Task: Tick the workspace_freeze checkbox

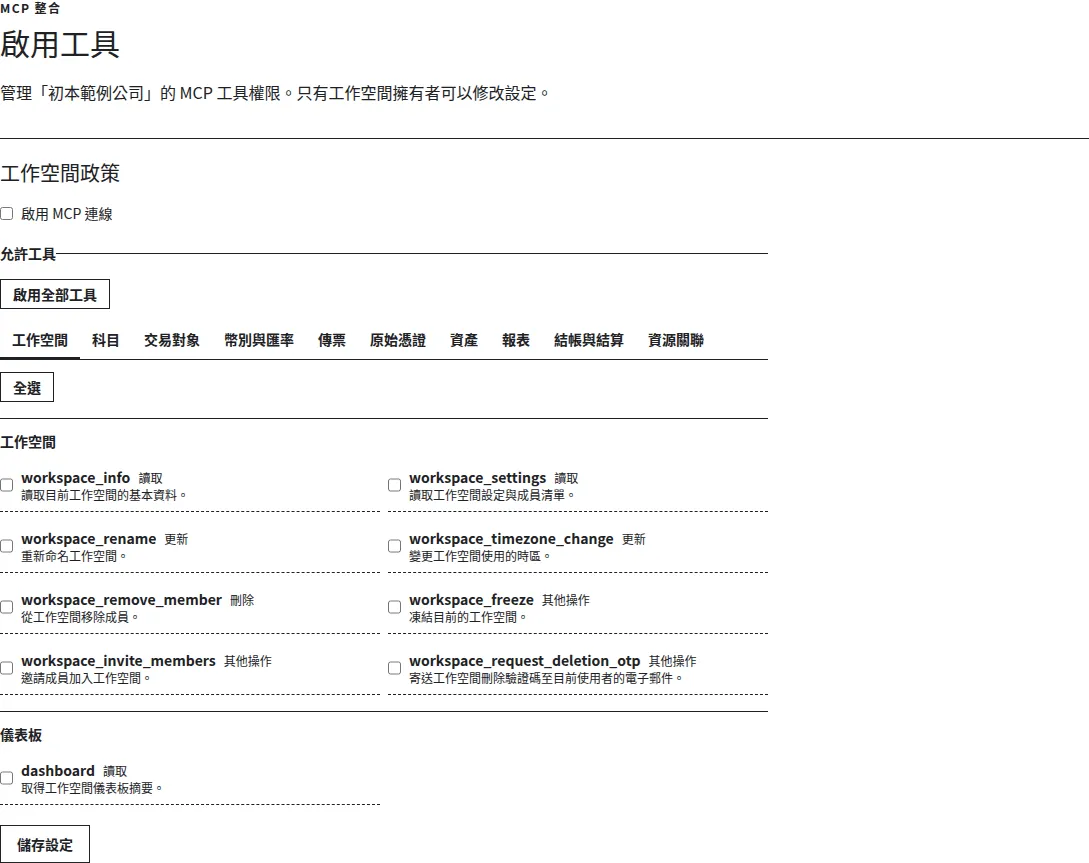Action: [394, 608]
